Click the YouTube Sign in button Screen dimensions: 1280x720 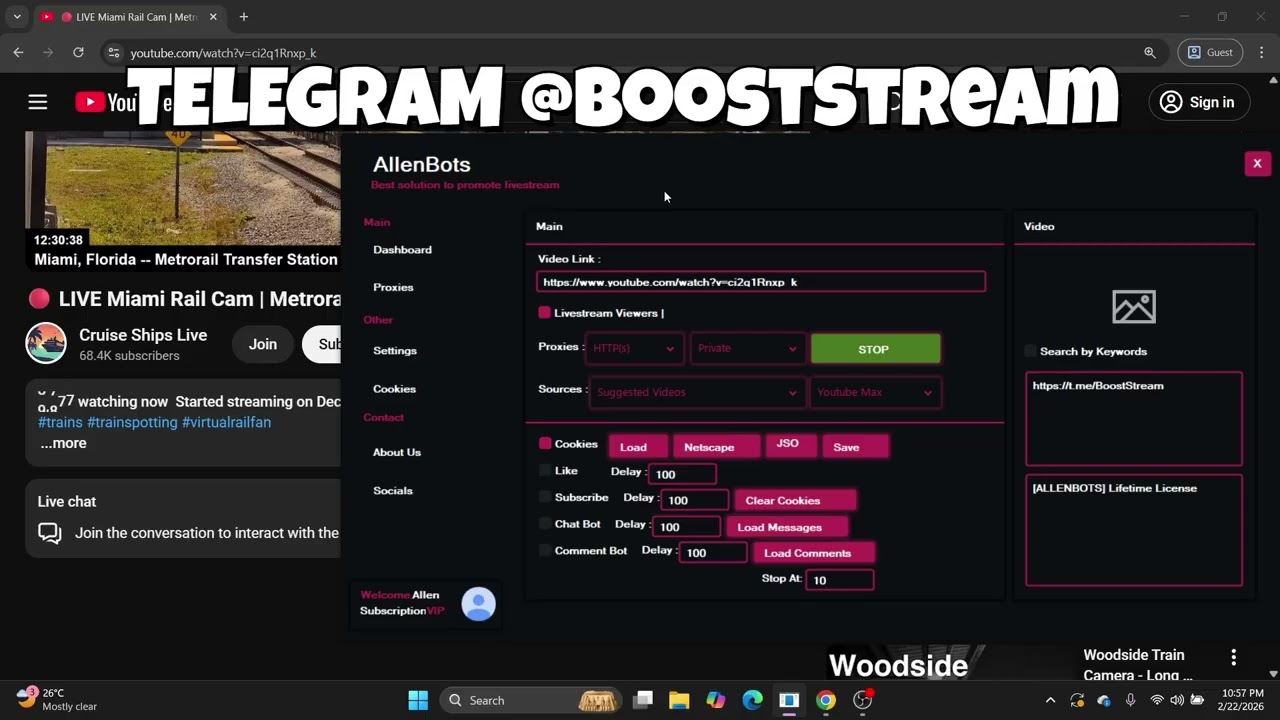tap(1197, 102)
